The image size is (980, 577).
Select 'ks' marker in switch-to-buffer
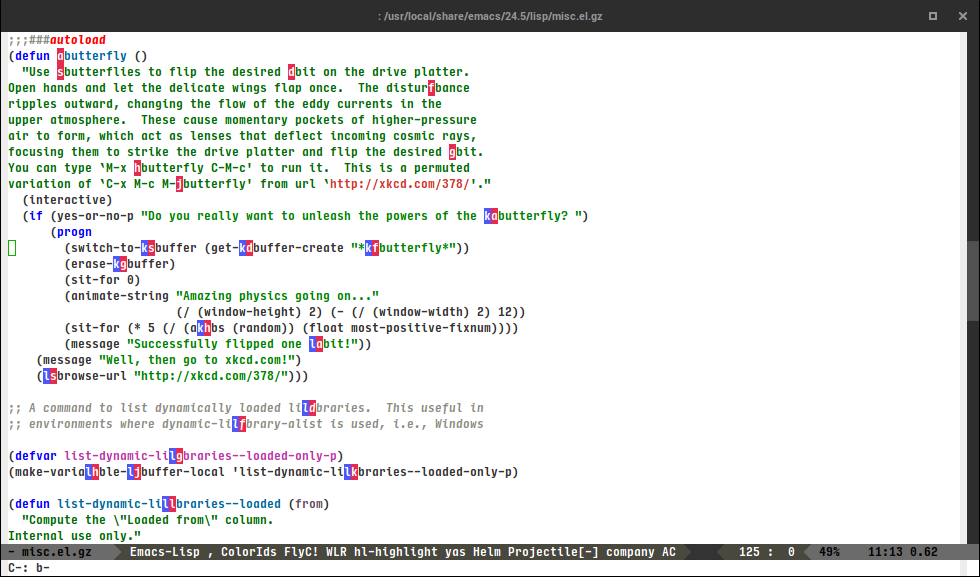click(x=148, y=248)
